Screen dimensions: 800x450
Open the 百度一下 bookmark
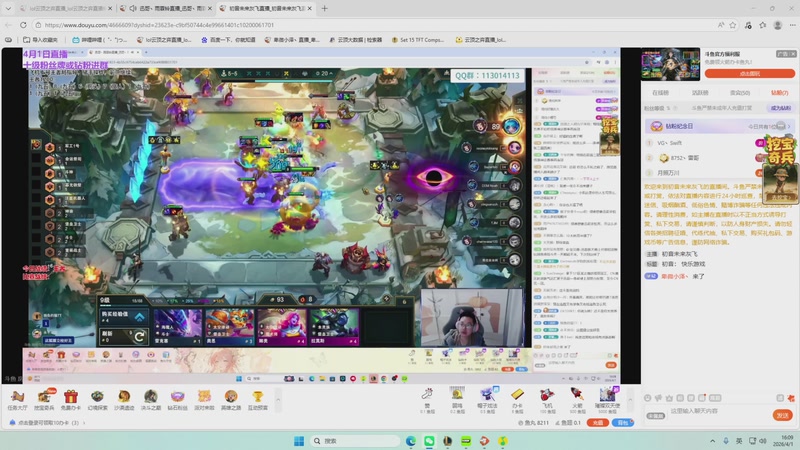[x=228, y=39]
